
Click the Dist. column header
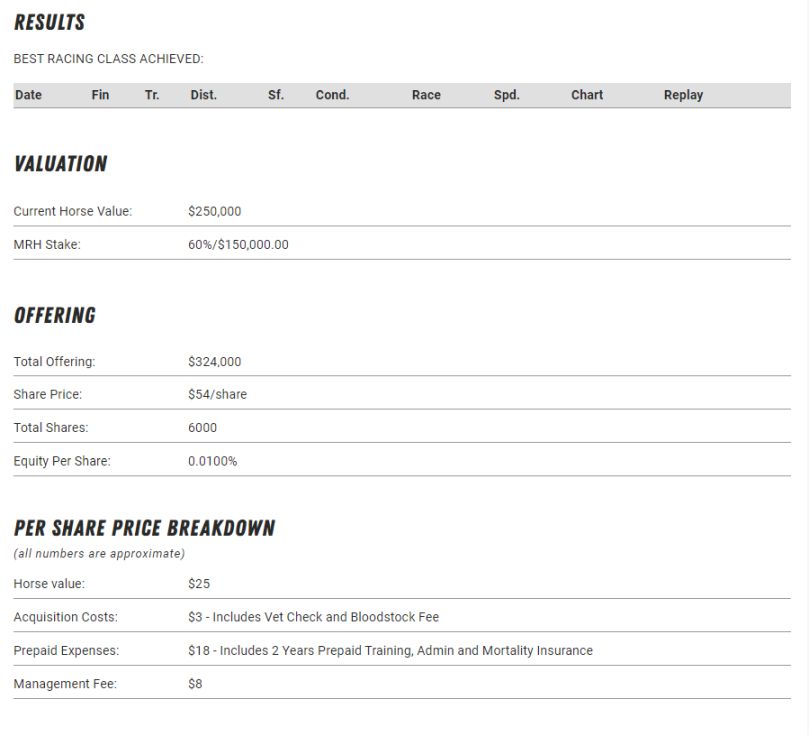(203, 95)
